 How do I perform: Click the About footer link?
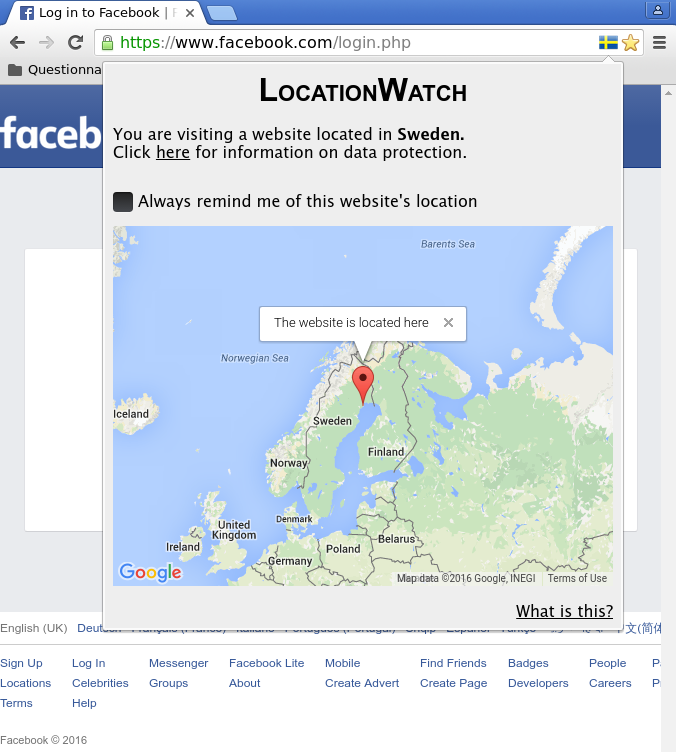point(245,683)
